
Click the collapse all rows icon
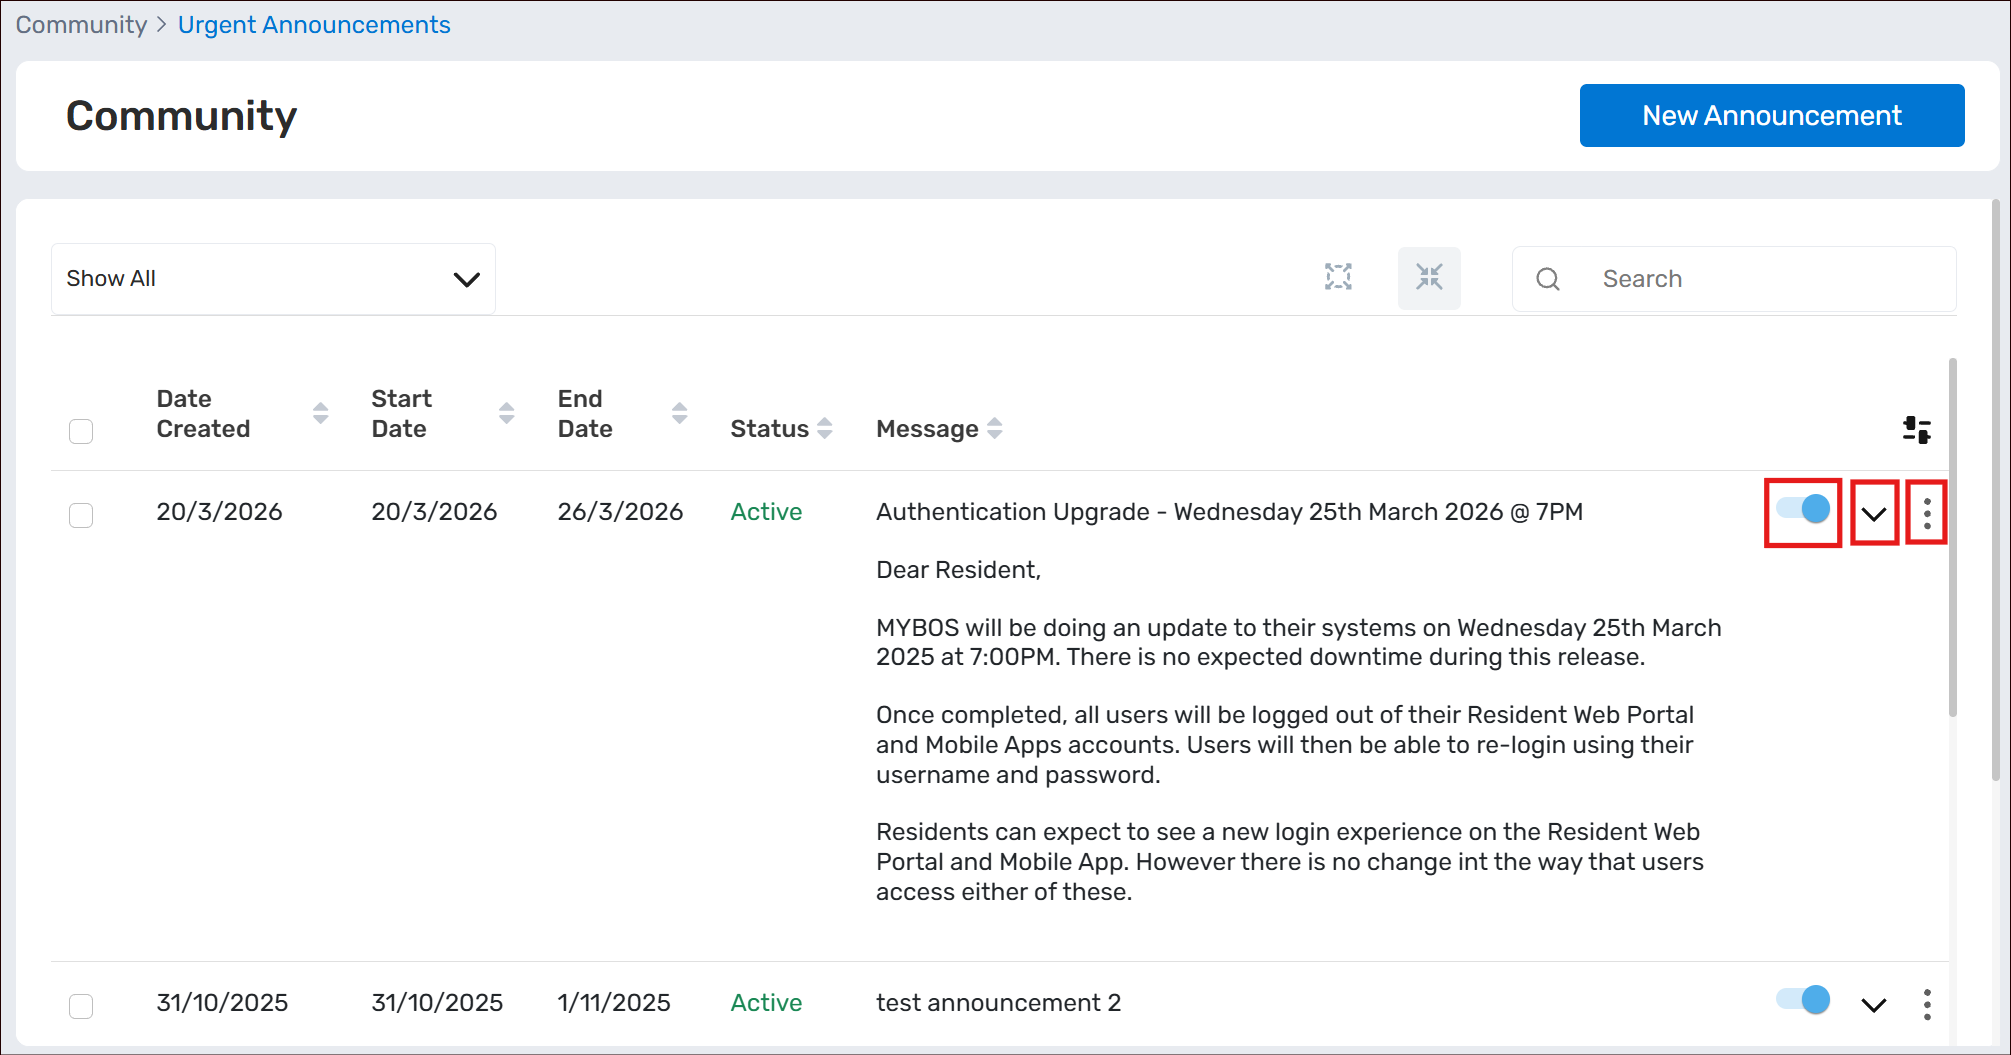[x=1429, y=277]
